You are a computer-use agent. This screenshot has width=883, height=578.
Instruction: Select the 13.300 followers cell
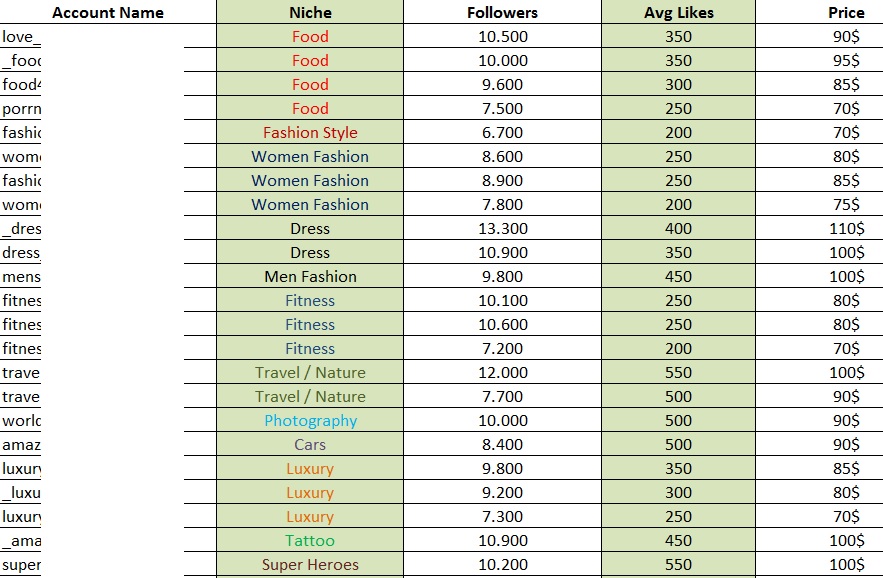tap(502, 229)
